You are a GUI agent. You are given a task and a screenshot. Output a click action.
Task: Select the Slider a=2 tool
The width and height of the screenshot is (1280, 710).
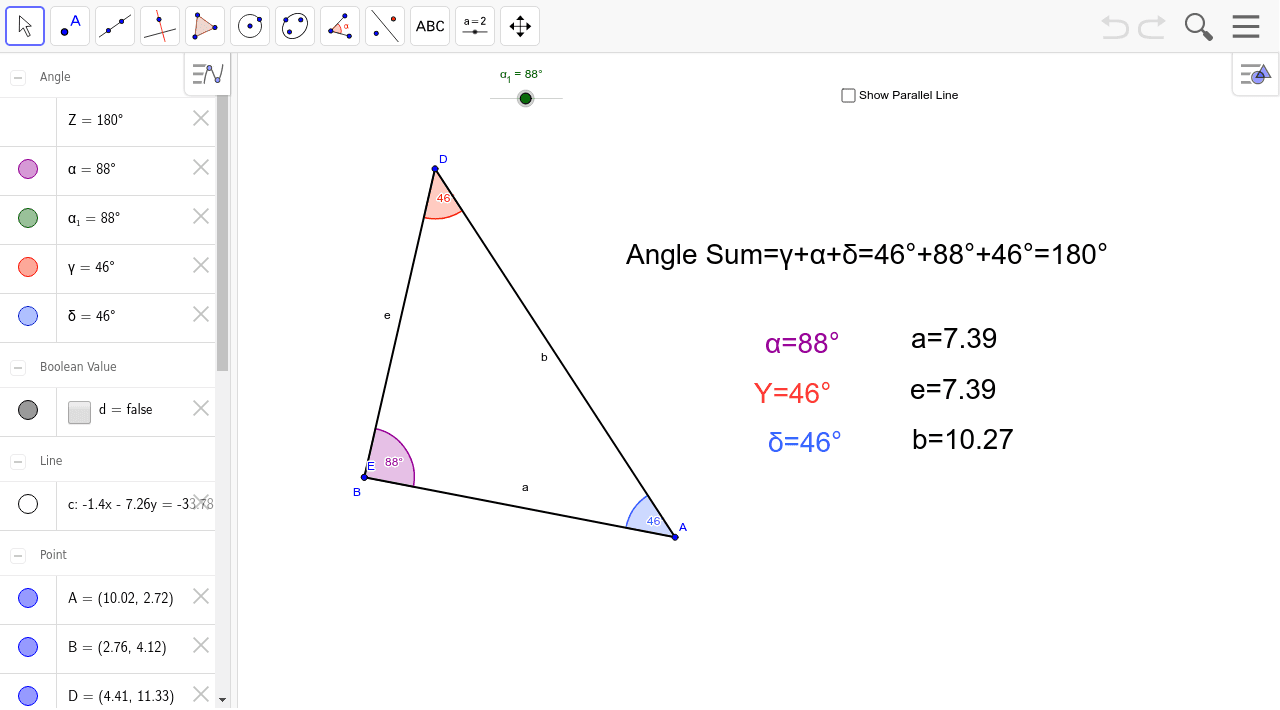475,26
